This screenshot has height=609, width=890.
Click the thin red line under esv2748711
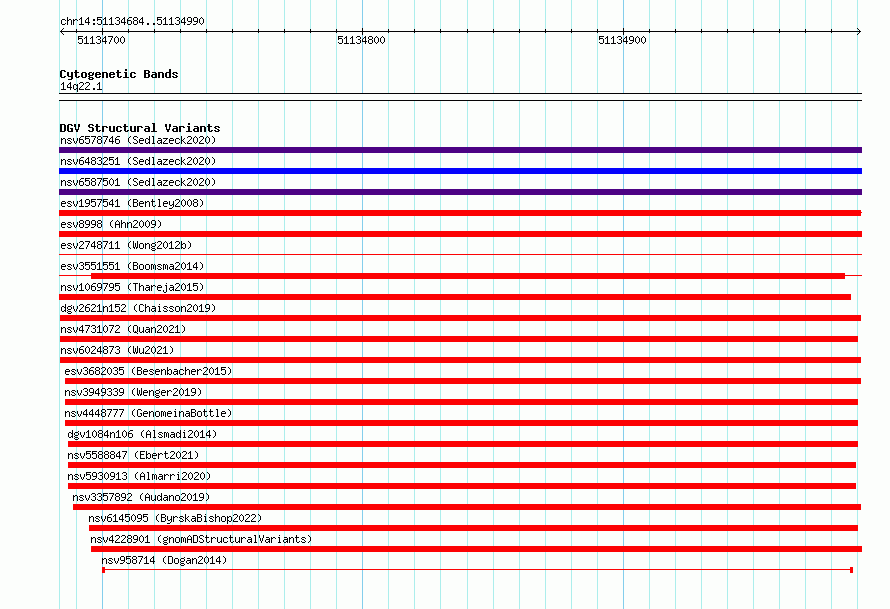click(x=460, y=254)
